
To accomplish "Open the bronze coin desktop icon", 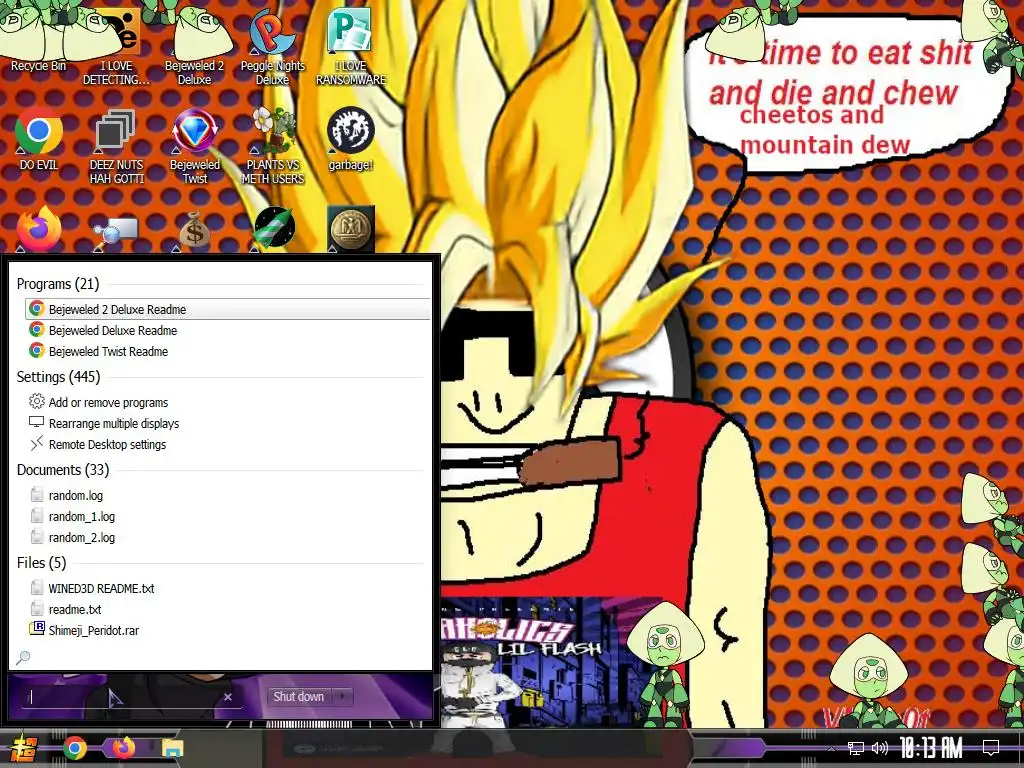I will (x=351, y=229).
